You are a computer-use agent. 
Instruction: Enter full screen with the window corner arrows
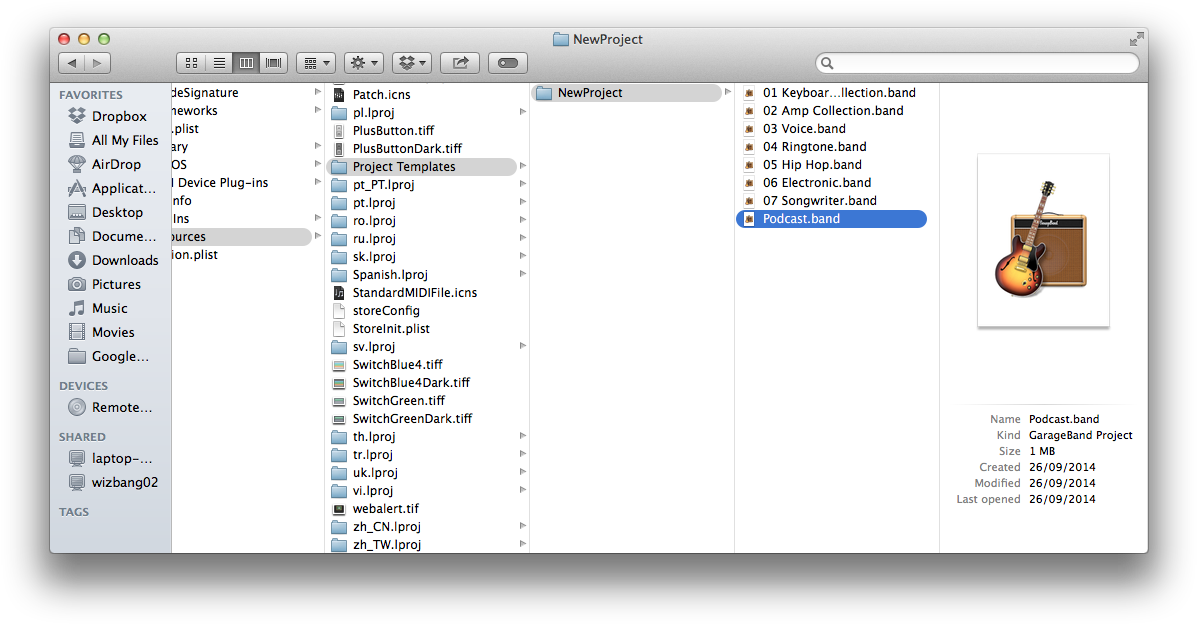click(x=1137, y=39)
